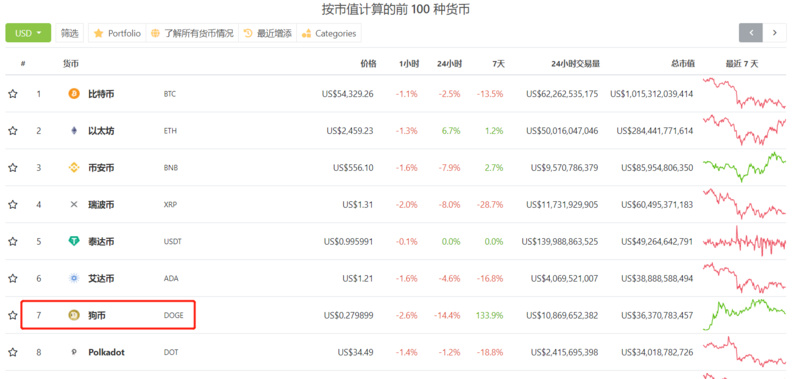Click price US$54,329.26

point(347,94)
